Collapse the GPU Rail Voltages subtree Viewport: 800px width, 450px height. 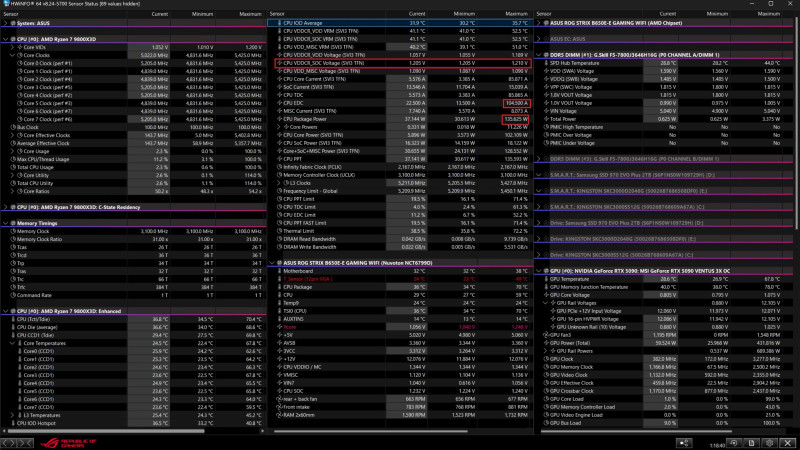545,303
